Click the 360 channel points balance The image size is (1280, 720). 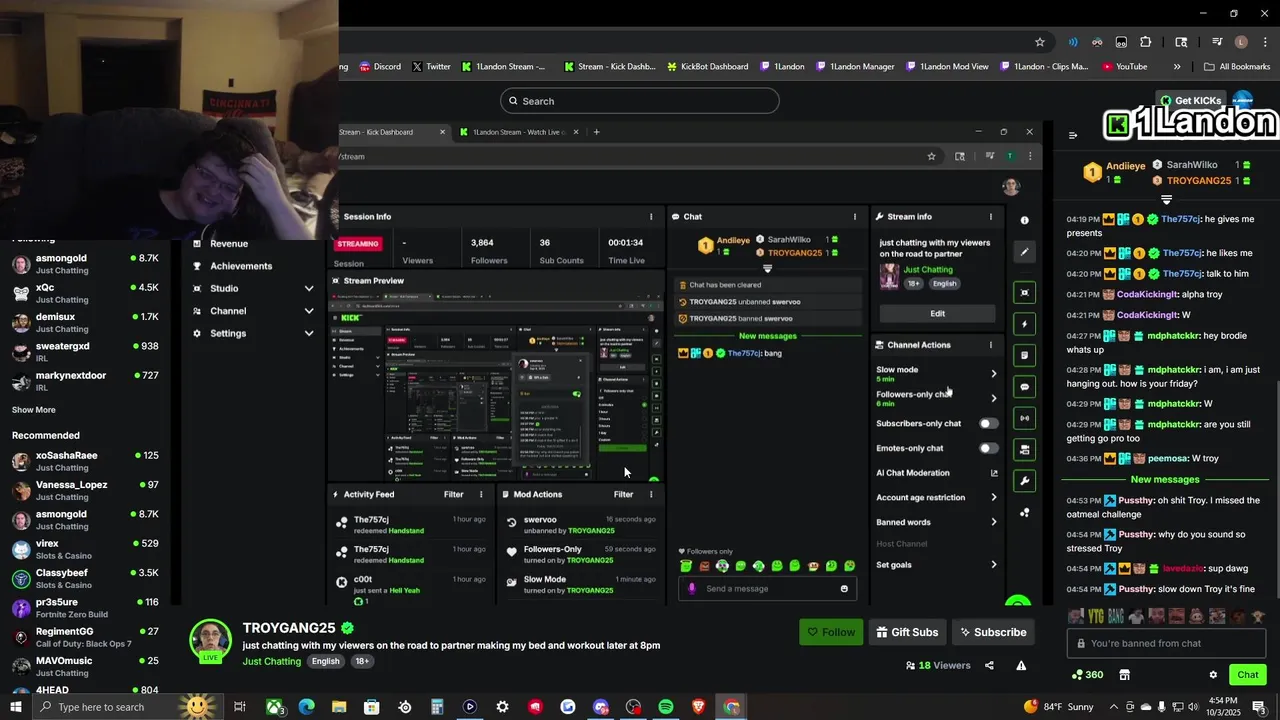(x=1087, y=675)
